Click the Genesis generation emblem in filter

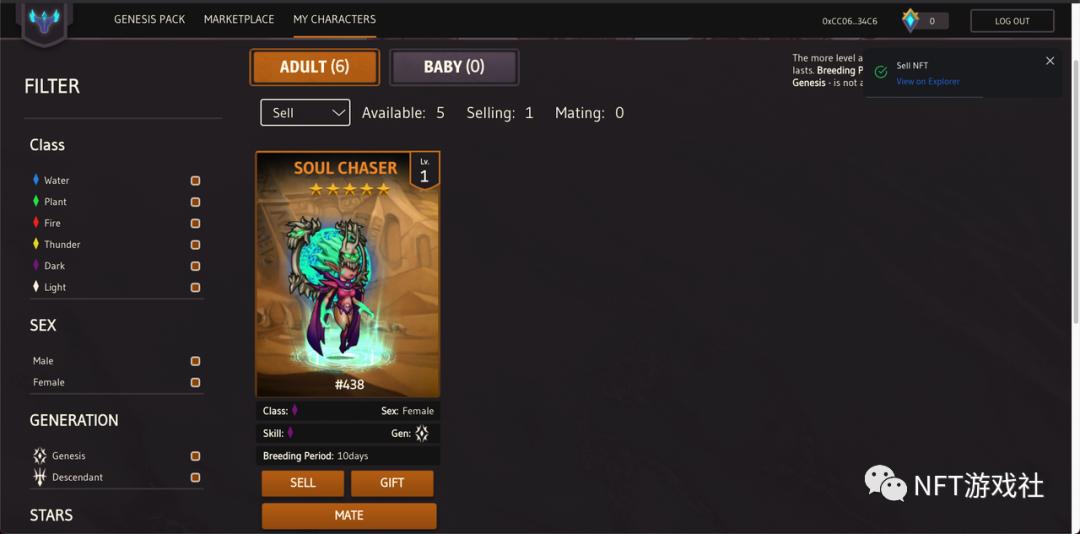(x=40, y=455)
